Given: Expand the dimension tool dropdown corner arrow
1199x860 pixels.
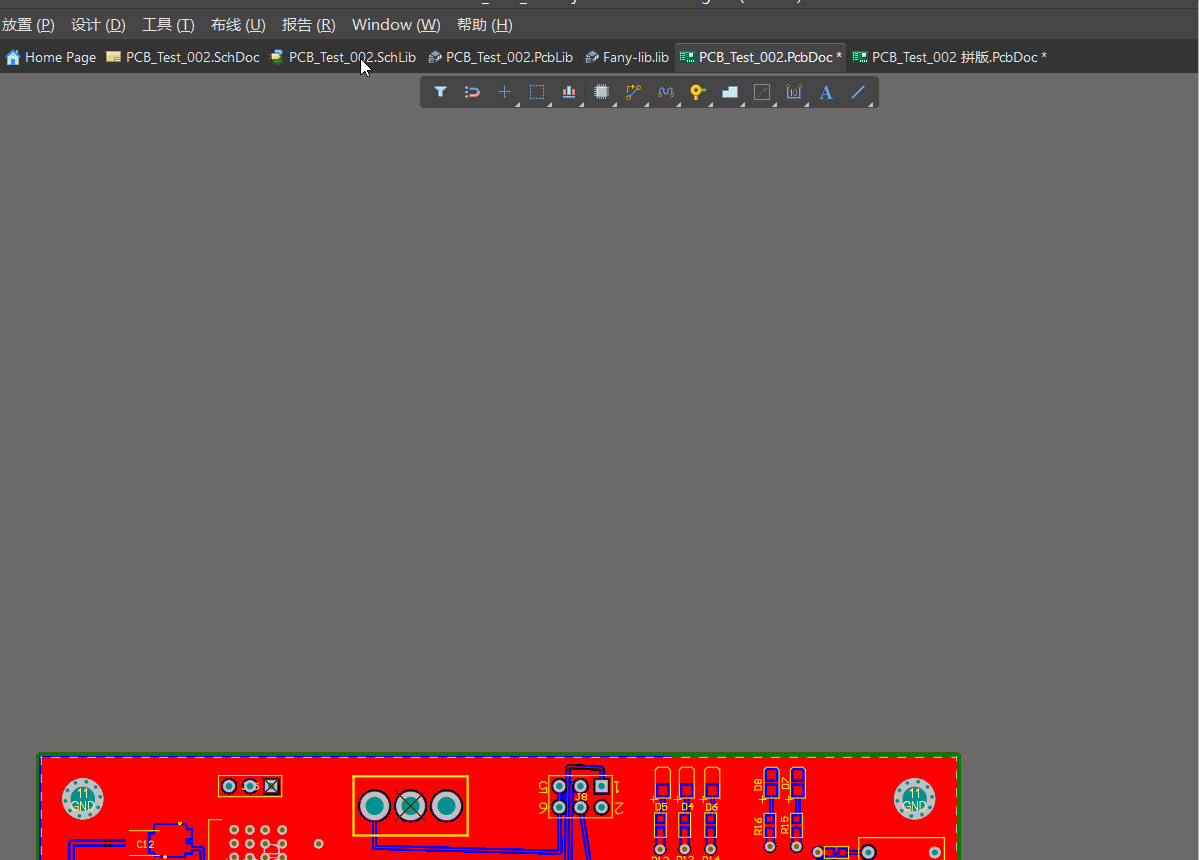Looking at the screenshot, I should pos(806,104).
